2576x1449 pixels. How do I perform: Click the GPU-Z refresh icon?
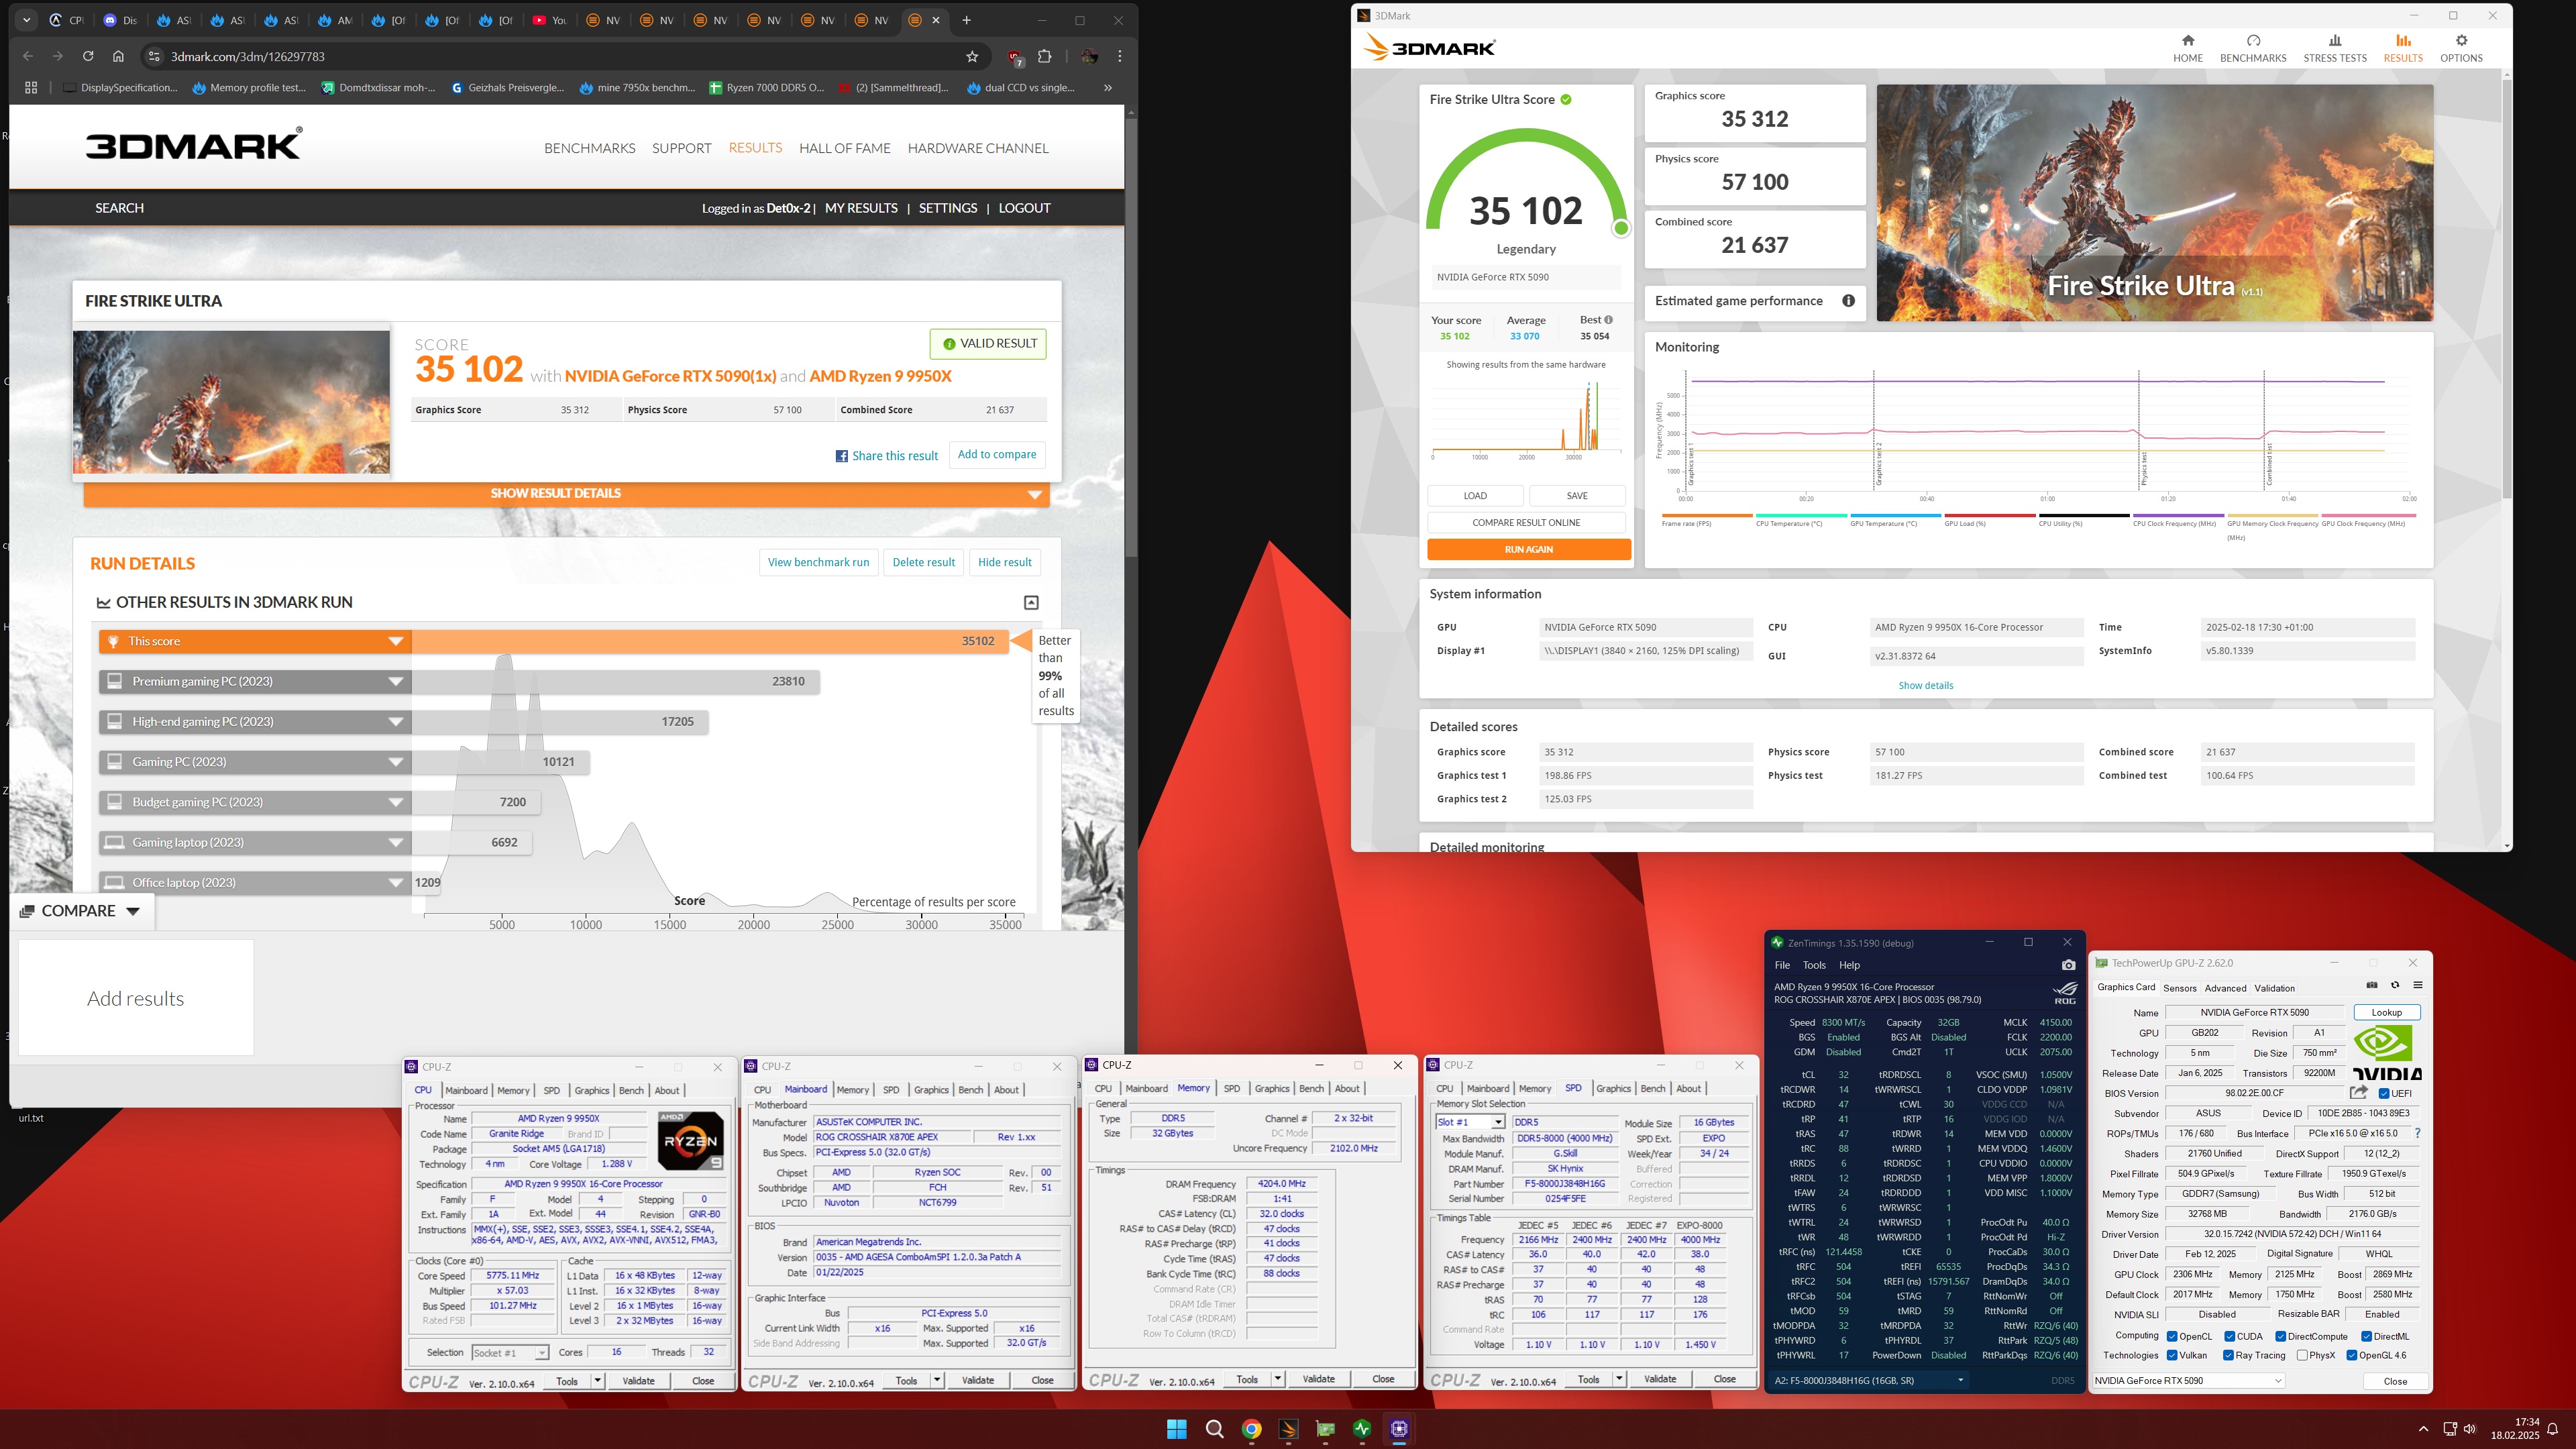click(x=2395, y=986)
